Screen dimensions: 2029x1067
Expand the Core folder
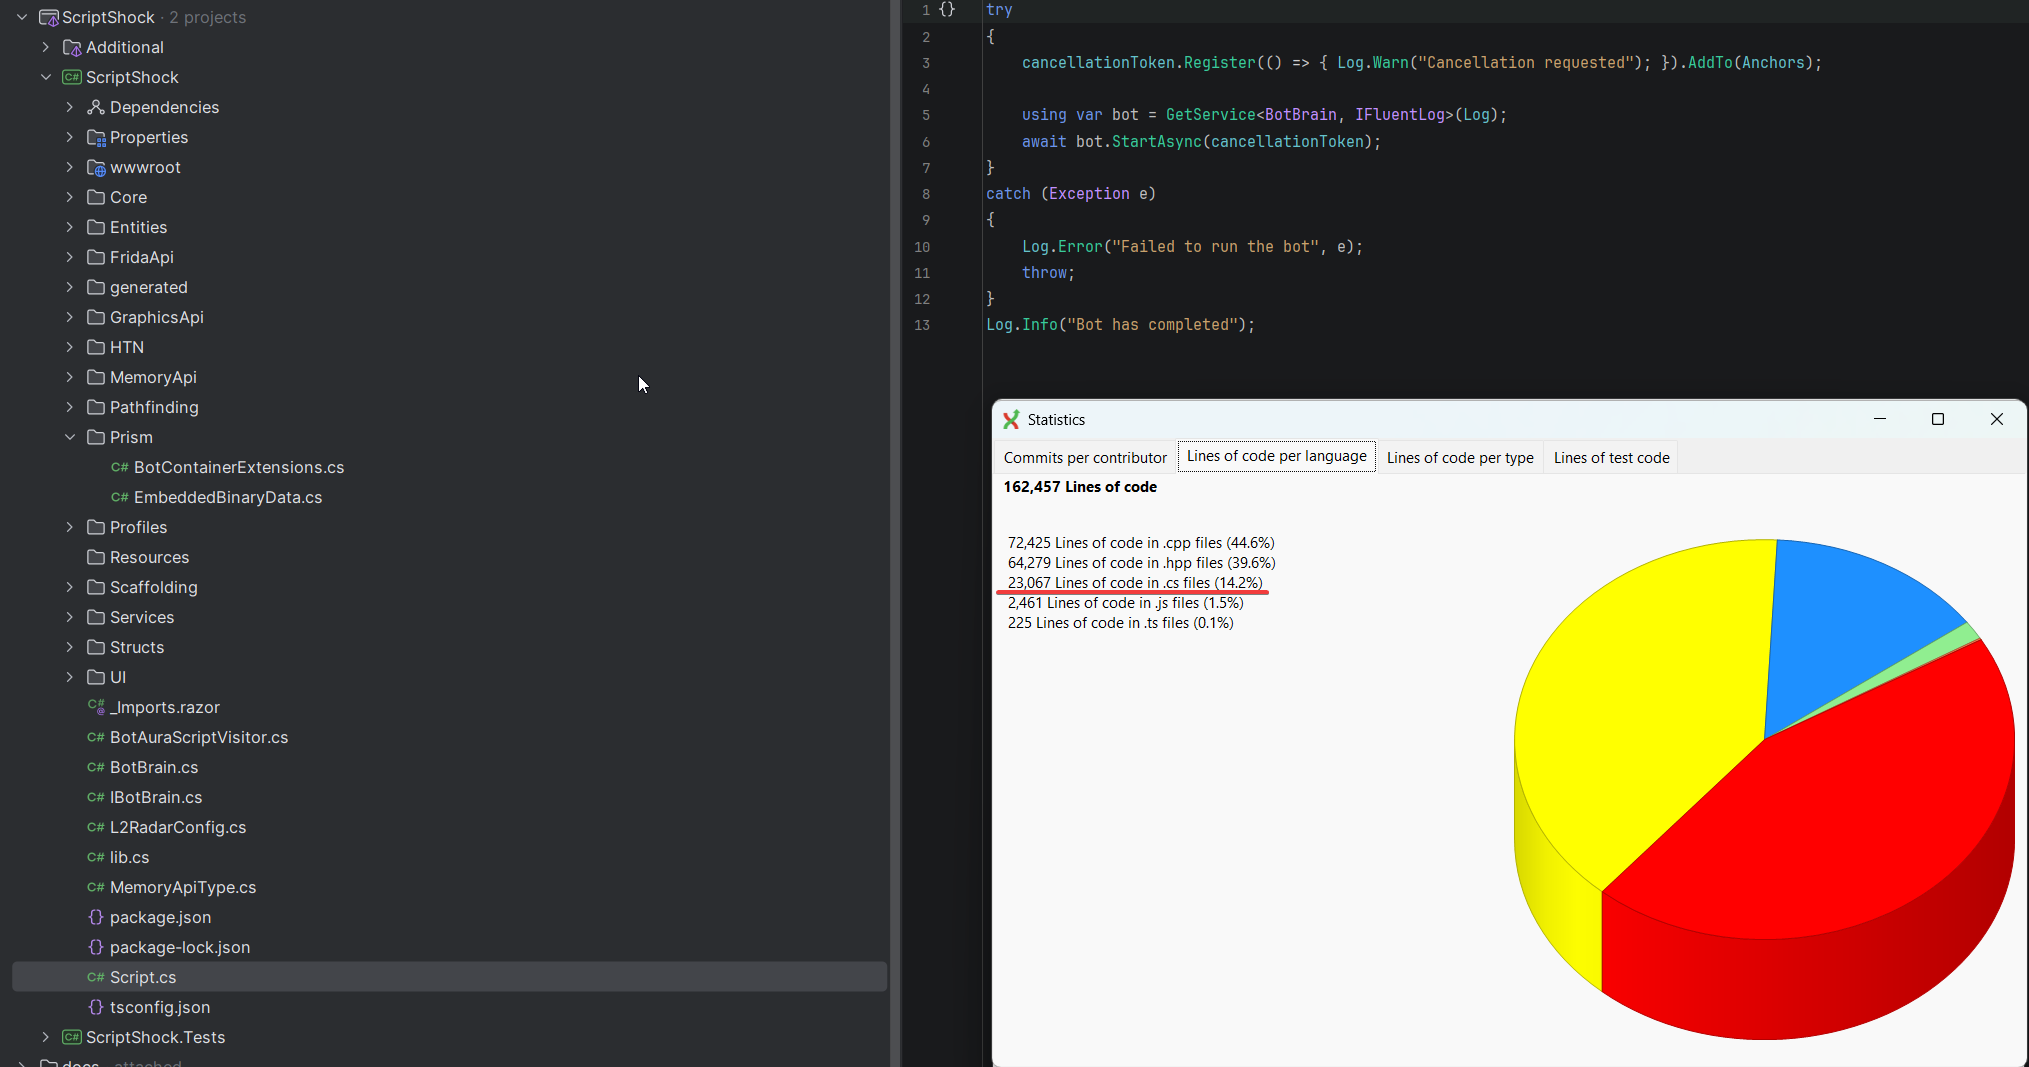click(x=68, y=197)
